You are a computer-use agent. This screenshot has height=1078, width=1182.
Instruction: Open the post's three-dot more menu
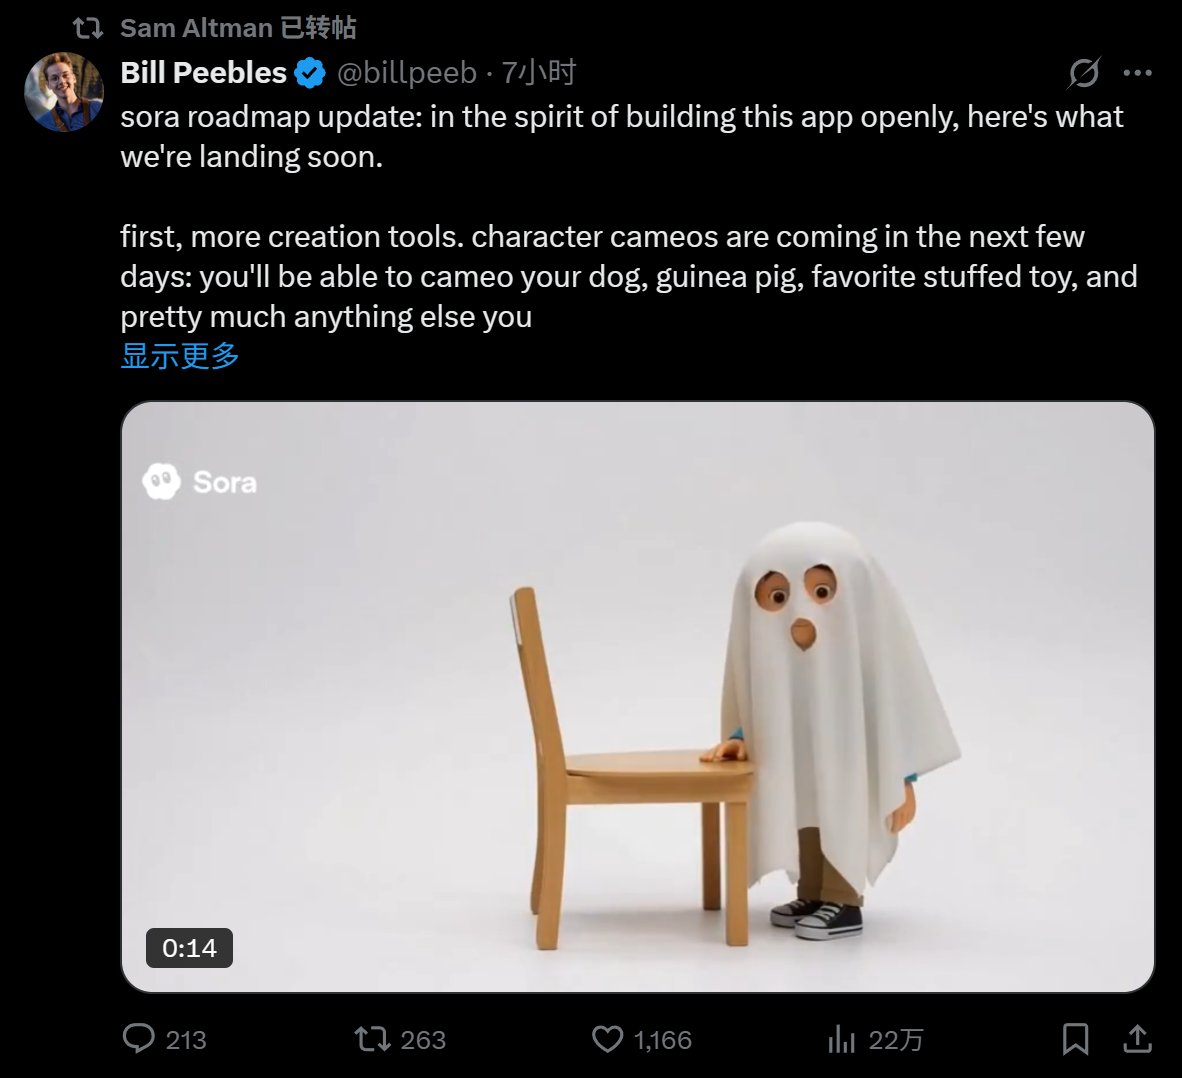pos(1138,73)
